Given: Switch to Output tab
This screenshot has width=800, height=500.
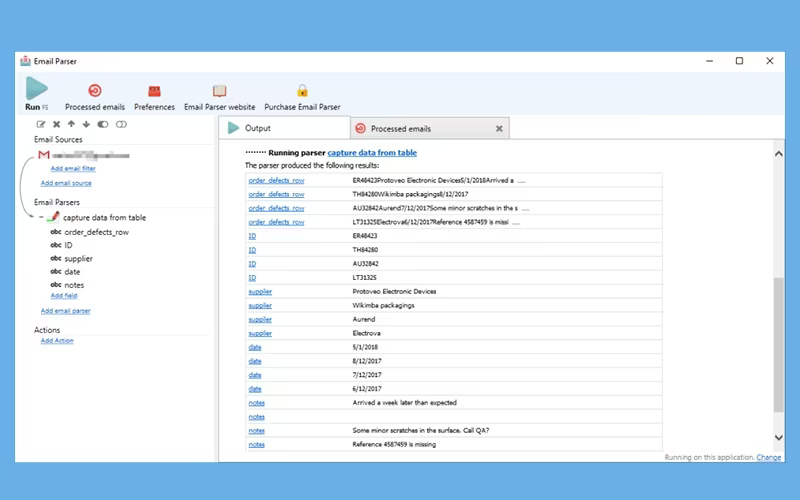Looking at the screenshot, I should coord(285,128).
